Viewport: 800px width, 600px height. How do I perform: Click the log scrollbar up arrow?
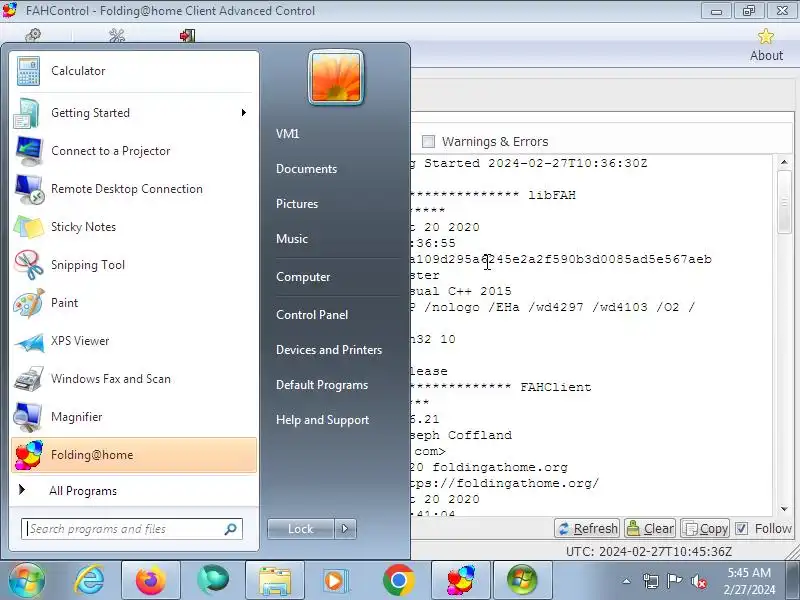(784, 162)
